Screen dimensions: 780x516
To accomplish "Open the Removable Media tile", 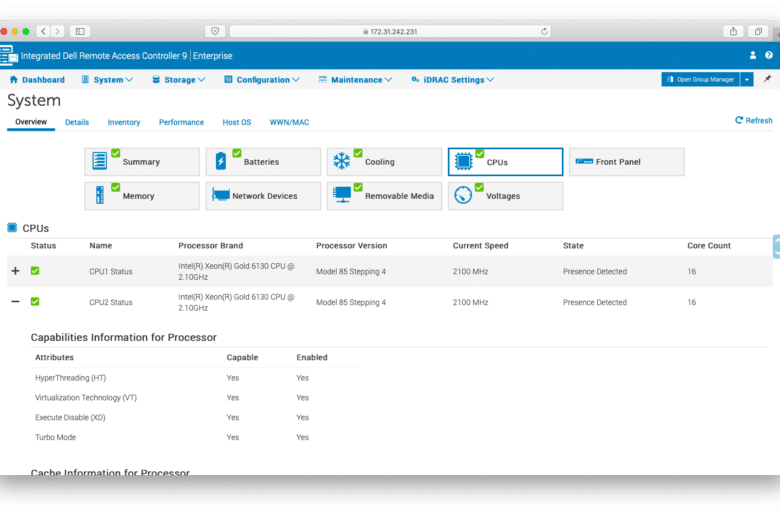I will [384, 196].
